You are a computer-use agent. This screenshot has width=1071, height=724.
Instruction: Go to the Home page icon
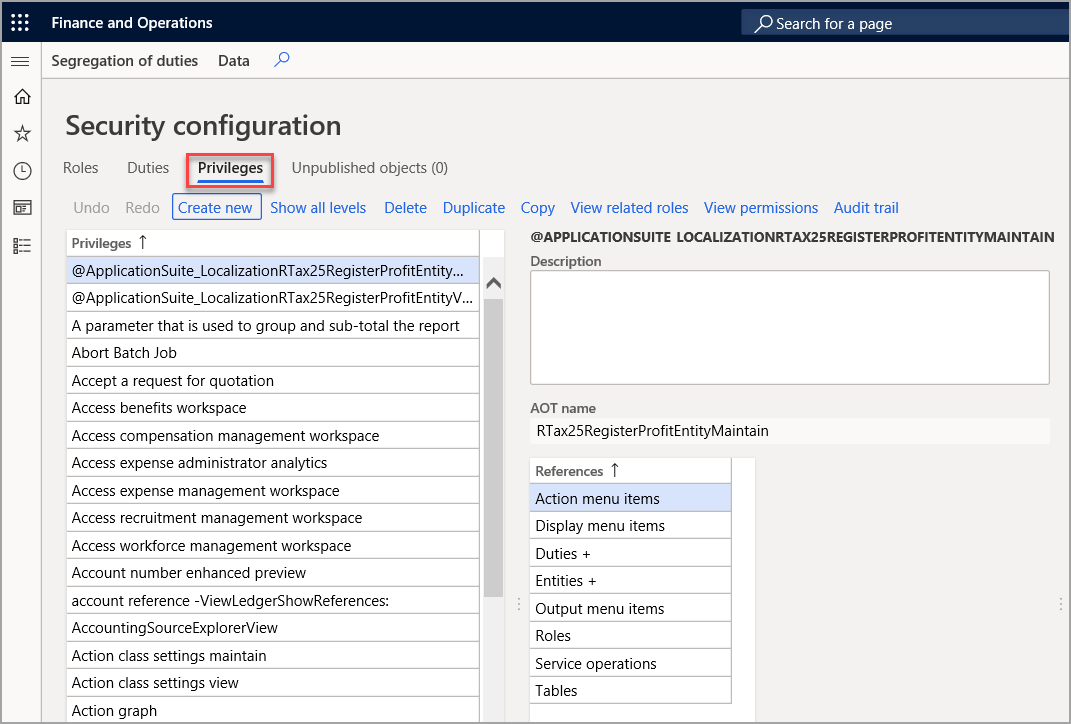tap(20, 97)
